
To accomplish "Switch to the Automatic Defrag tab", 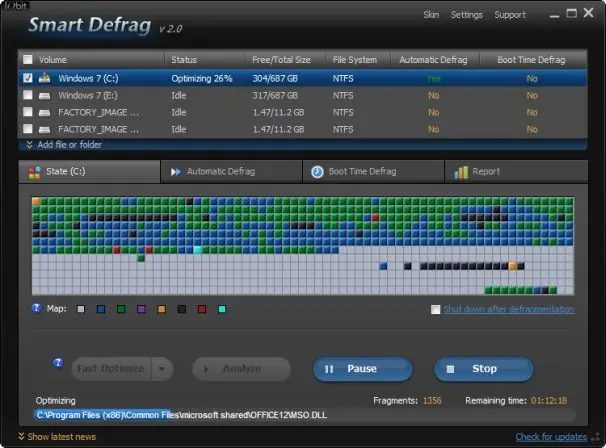I will [232, 172].
